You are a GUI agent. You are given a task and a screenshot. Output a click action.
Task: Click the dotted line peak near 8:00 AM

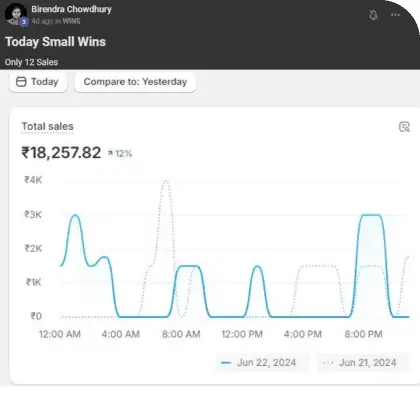tap(166, 182)
